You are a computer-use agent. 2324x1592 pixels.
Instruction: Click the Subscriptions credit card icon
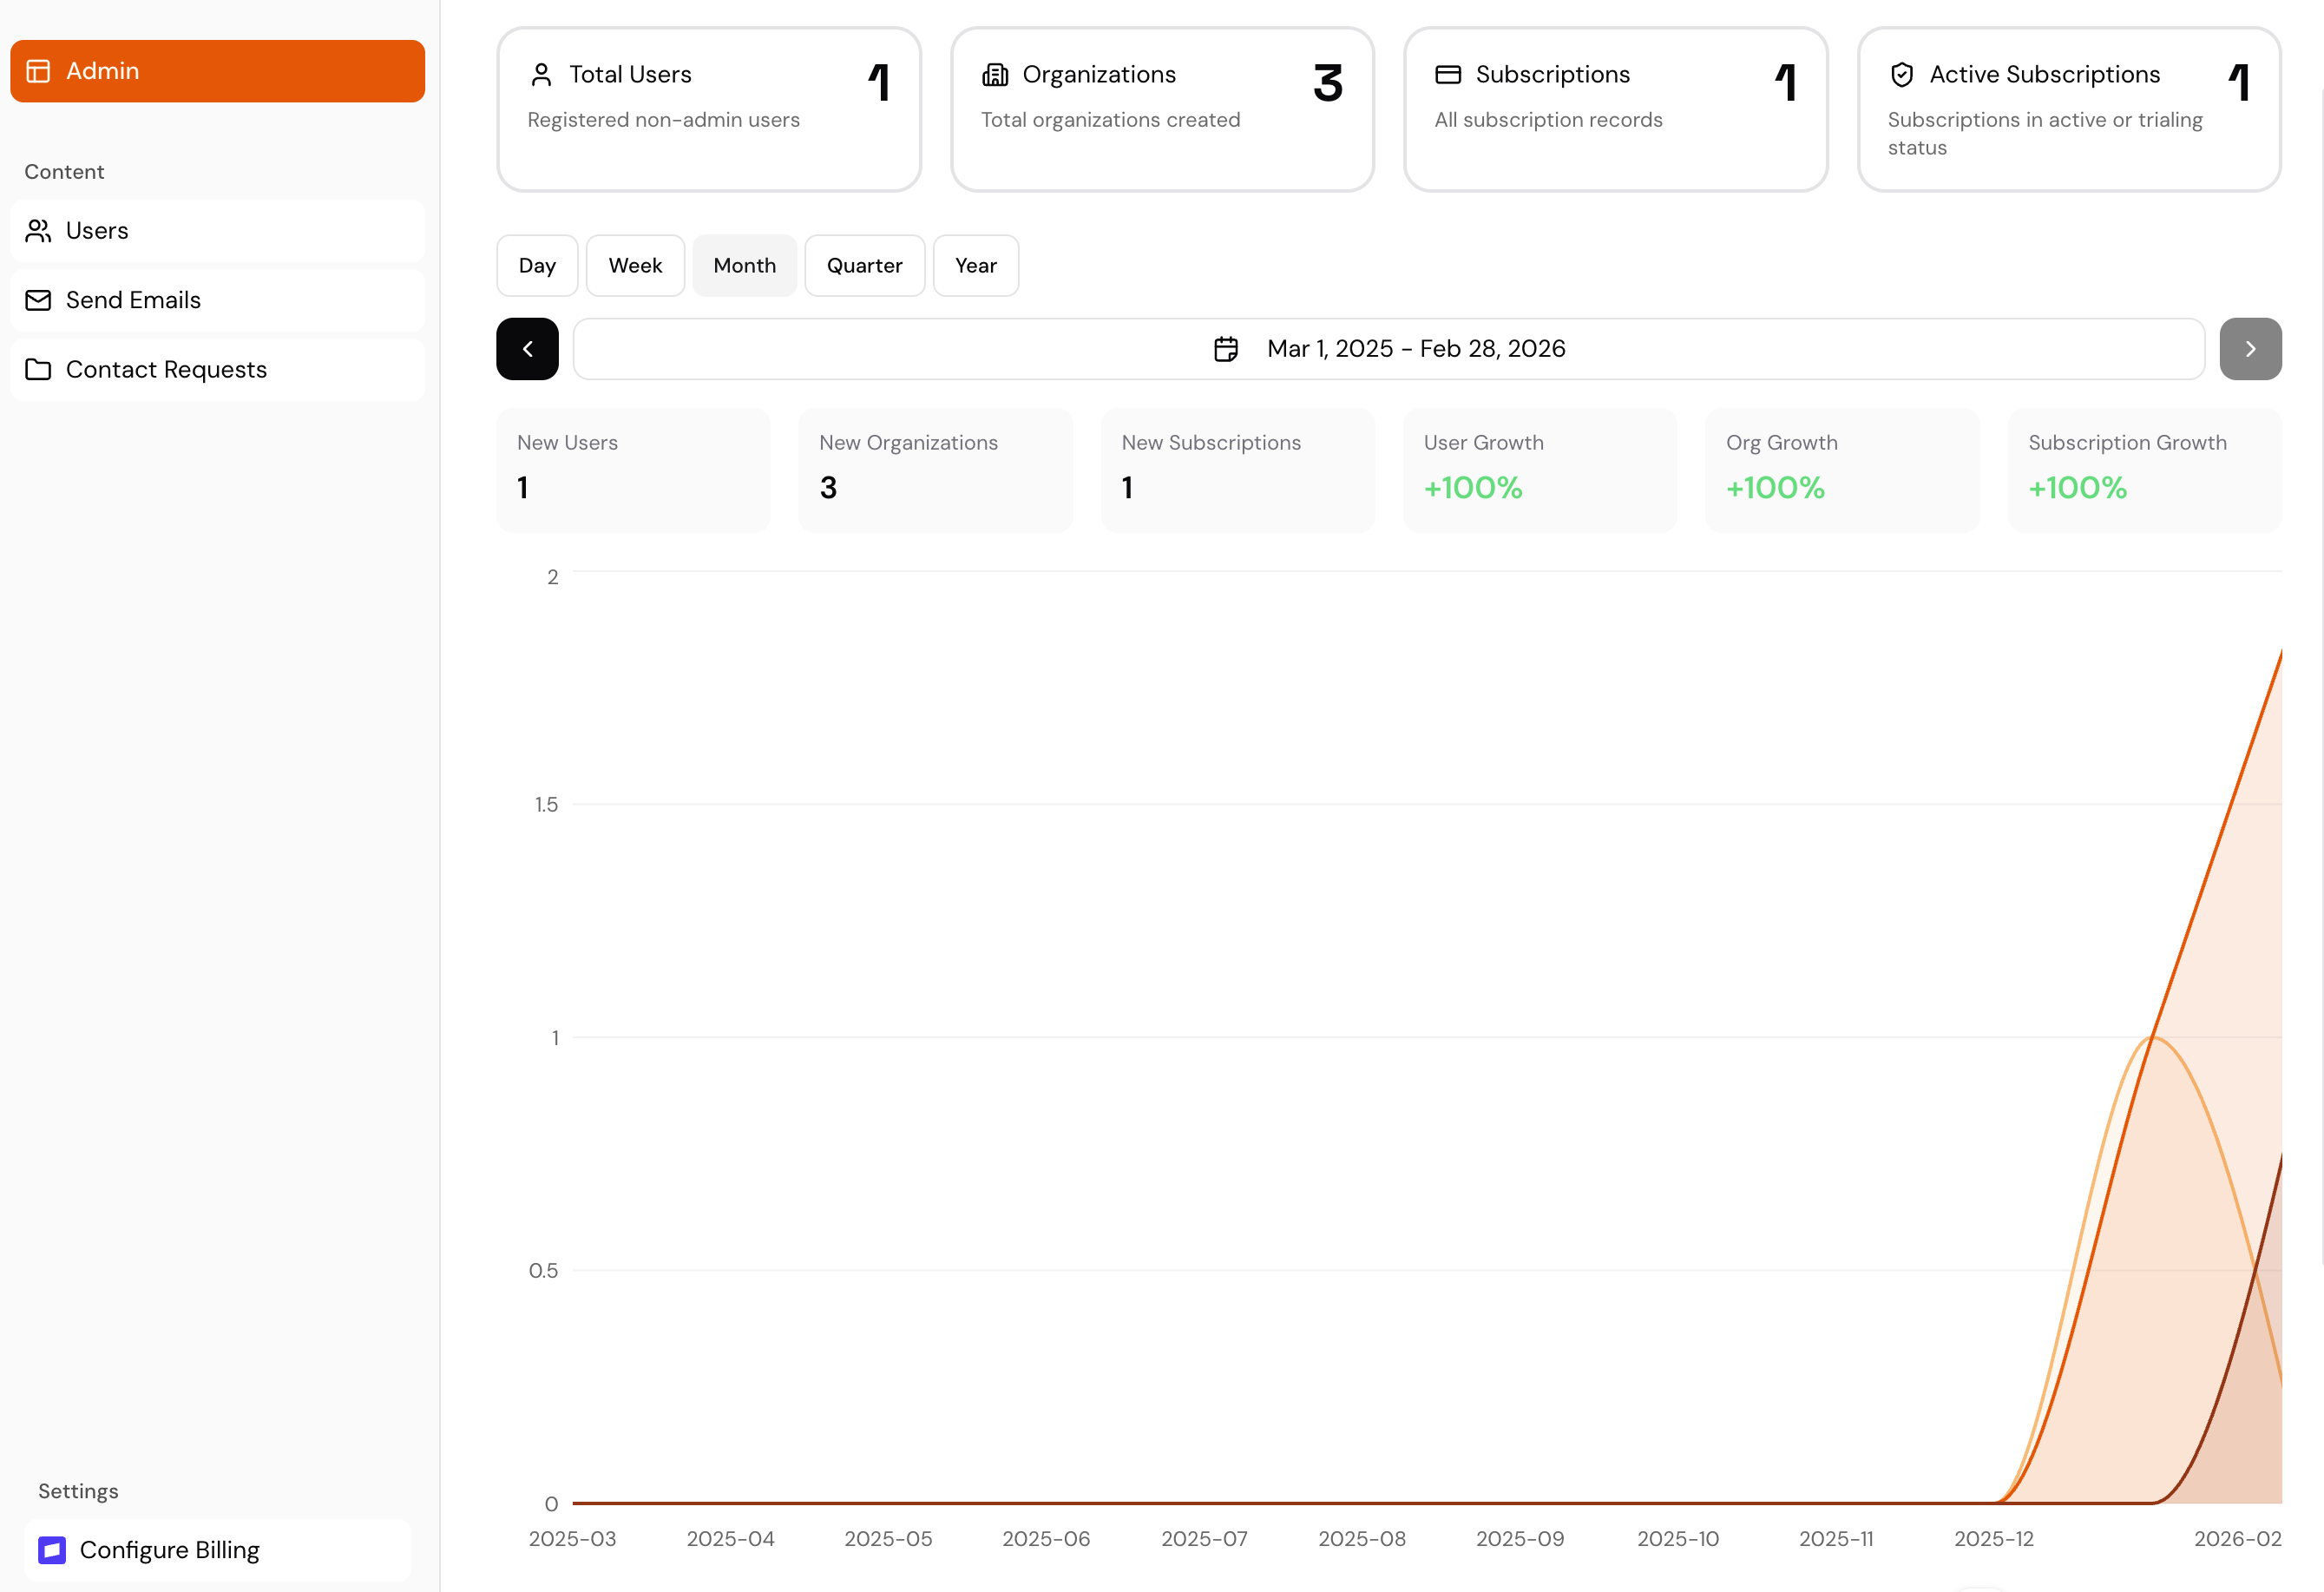(1448, 75)
